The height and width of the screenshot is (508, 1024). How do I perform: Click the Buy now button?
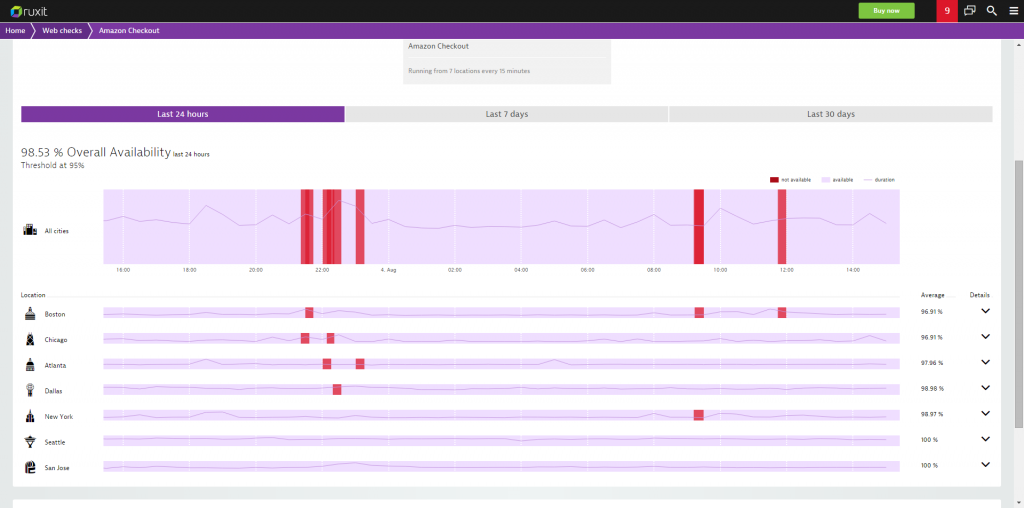pyautogui.click(x=886, y=11)
